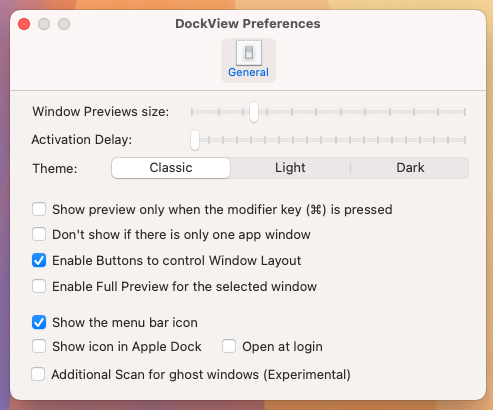493x410 pixels.
Task: Uncheck Enable Buttons to control Window Layout
Action: (39, 260)
